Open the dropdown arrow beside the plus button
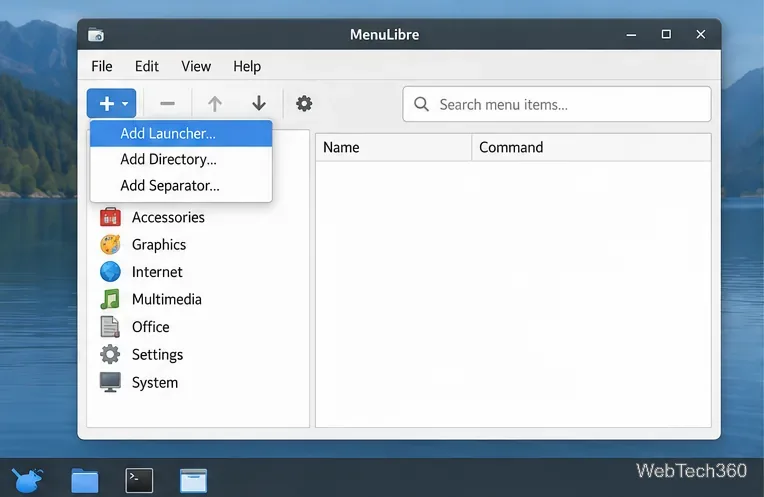The width and height of the screenshot is (764, 497). [125, 104]
